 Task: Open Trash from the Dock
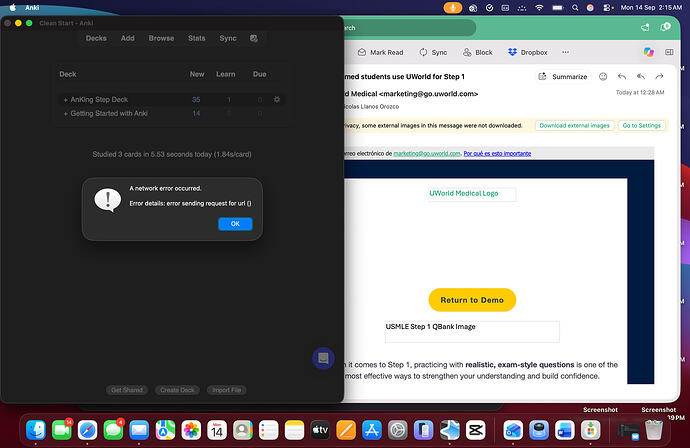coord(654,430)
